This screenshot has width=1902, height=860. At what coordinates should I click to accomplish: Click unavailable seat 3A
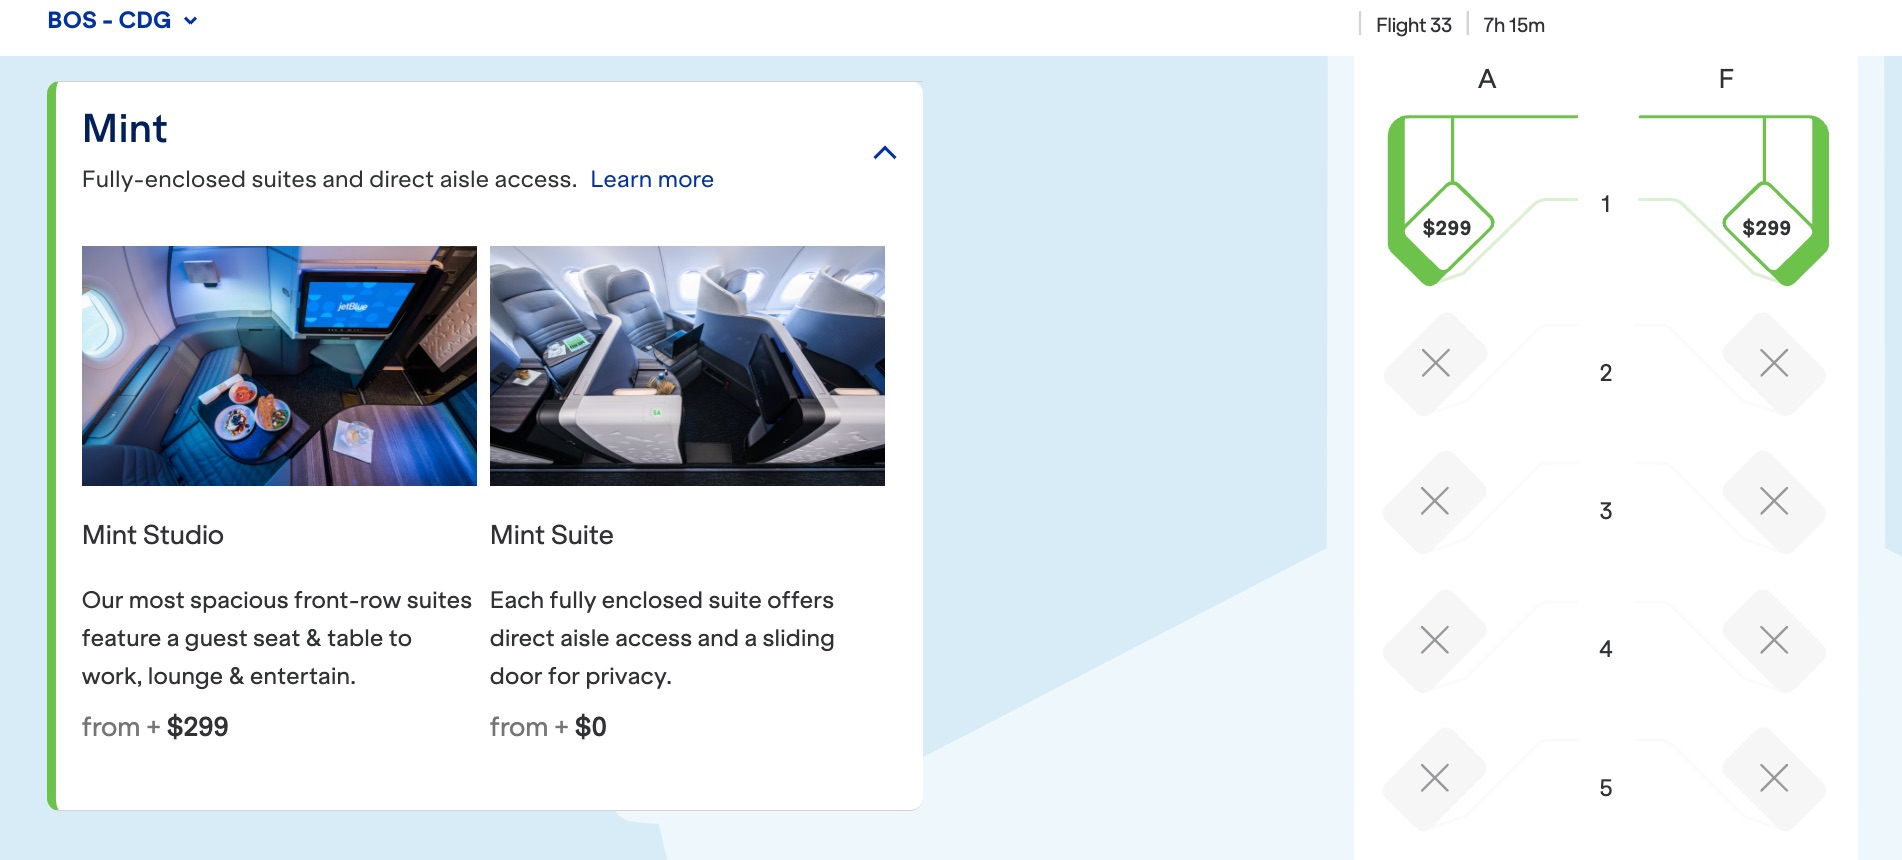pyautogui.click(x=1435, y=501)
